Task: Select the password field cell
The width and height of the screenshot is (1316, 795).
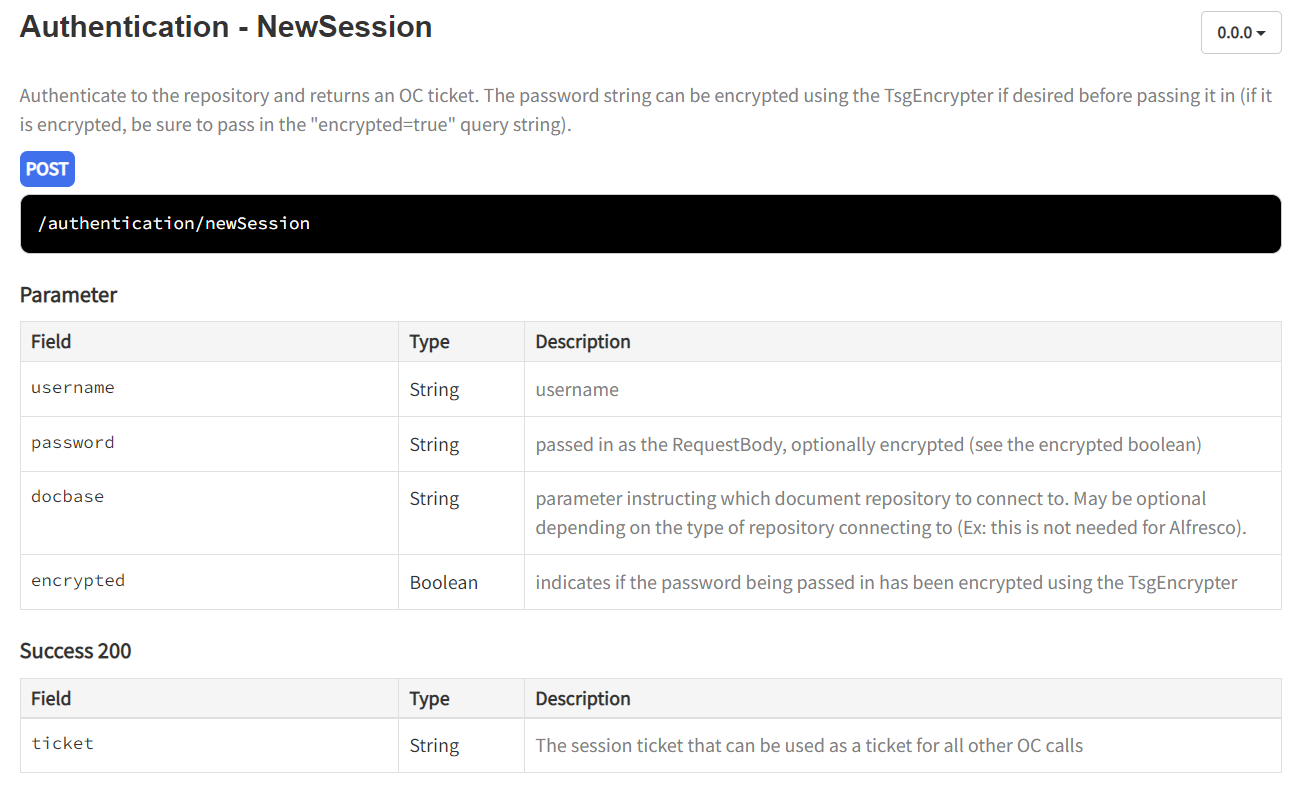Action: [x=73, y=443]
